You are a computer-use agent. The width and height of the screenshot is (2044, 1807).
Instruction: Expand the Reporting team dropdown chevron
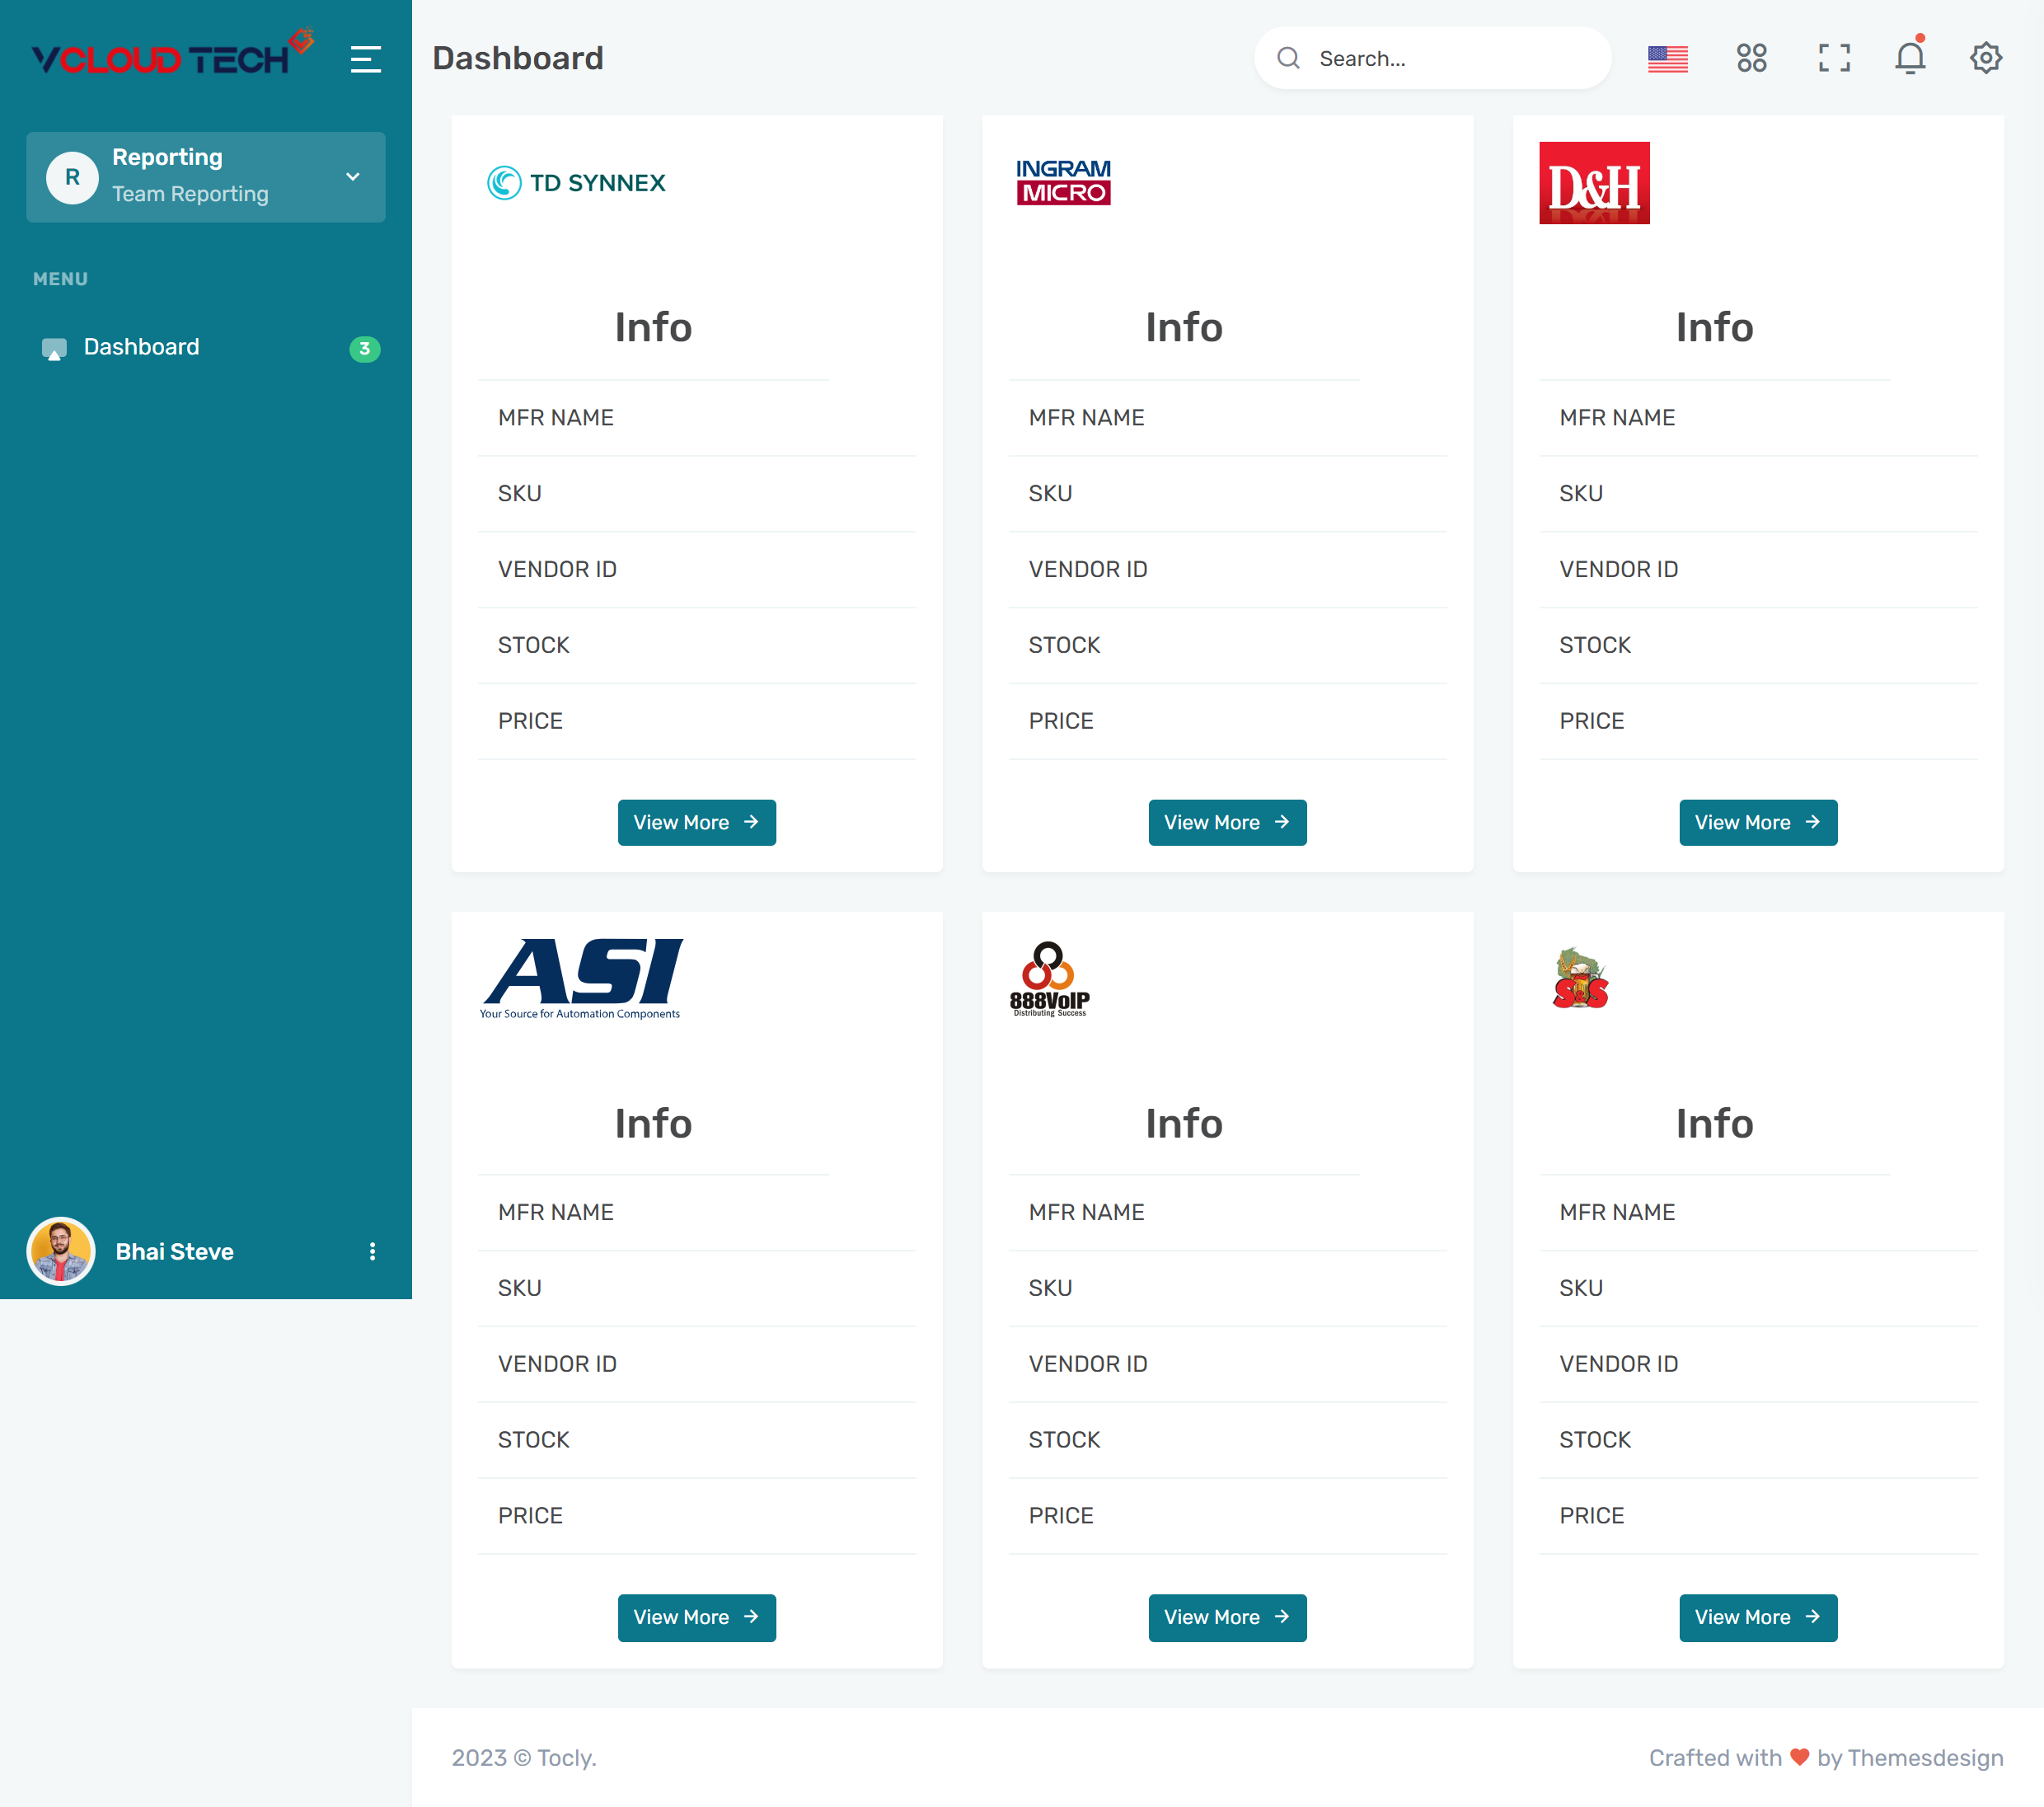click(x=353, y=177)
